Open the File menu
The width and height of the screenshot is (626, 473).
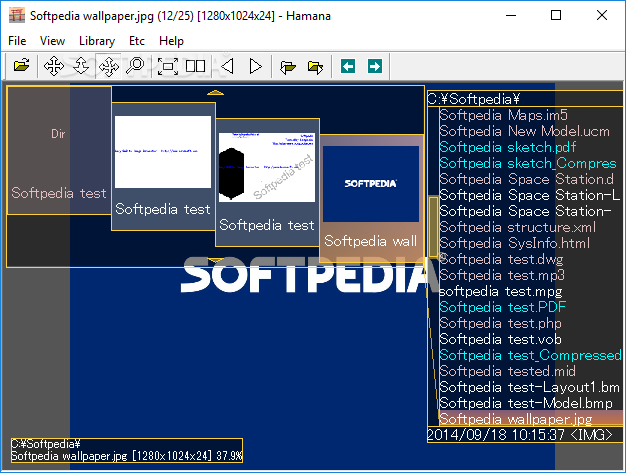click(x=17, y=41)
